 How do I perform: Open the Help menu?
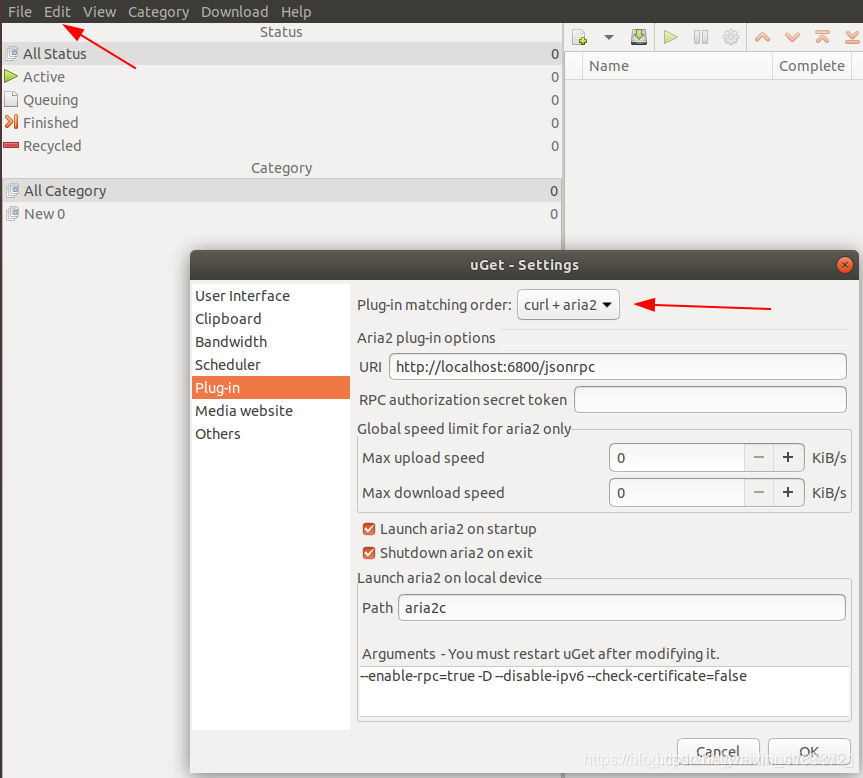(x=296, y=12)
